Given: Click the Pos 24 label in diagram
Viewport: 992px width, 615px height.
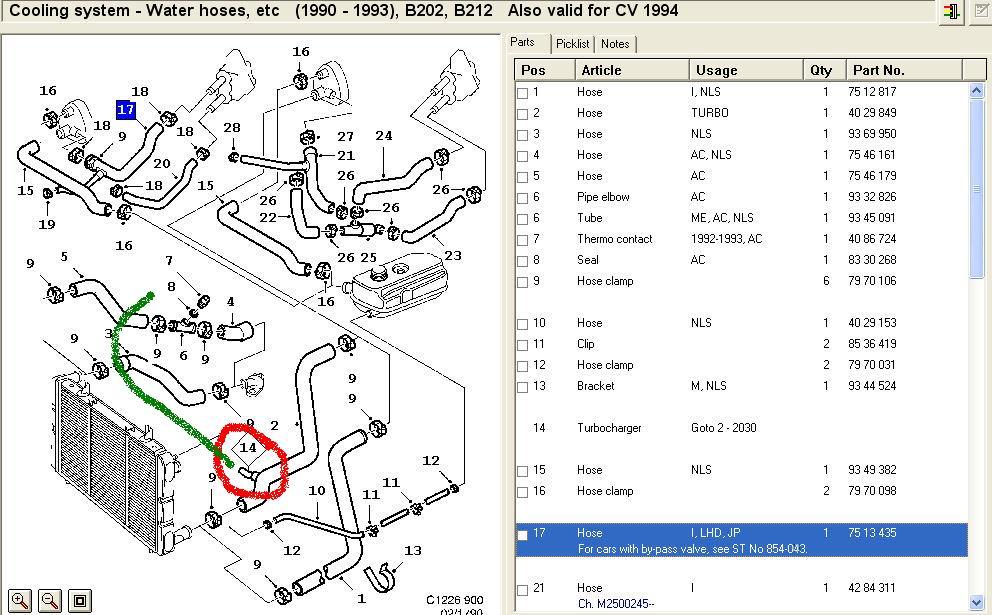Looking at the screenshot, I should click(383, 135).
